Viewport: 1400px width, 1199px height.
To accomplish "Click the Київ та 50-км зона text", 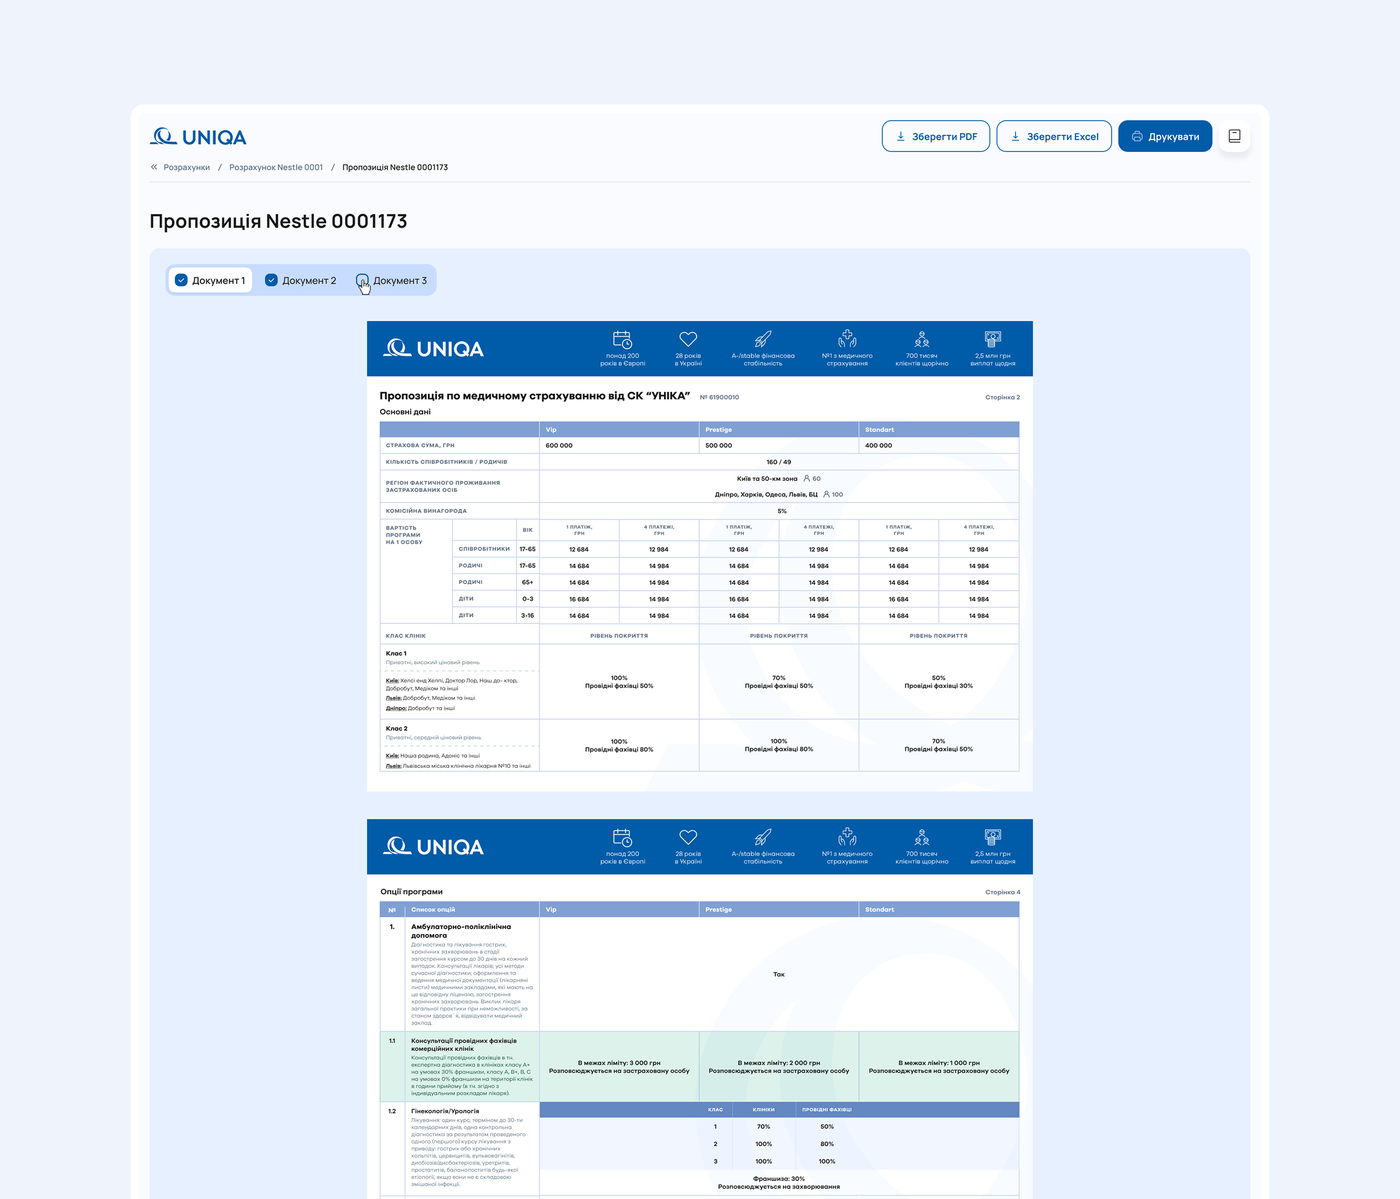I will pos(767,478).
